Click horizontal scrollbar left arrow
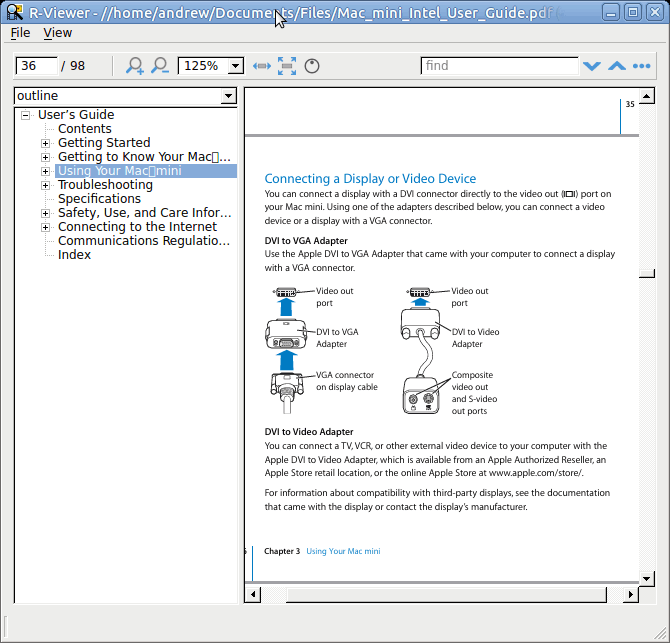Image resolution: width=670 pixels, height=643 pixels. (253, 594)
